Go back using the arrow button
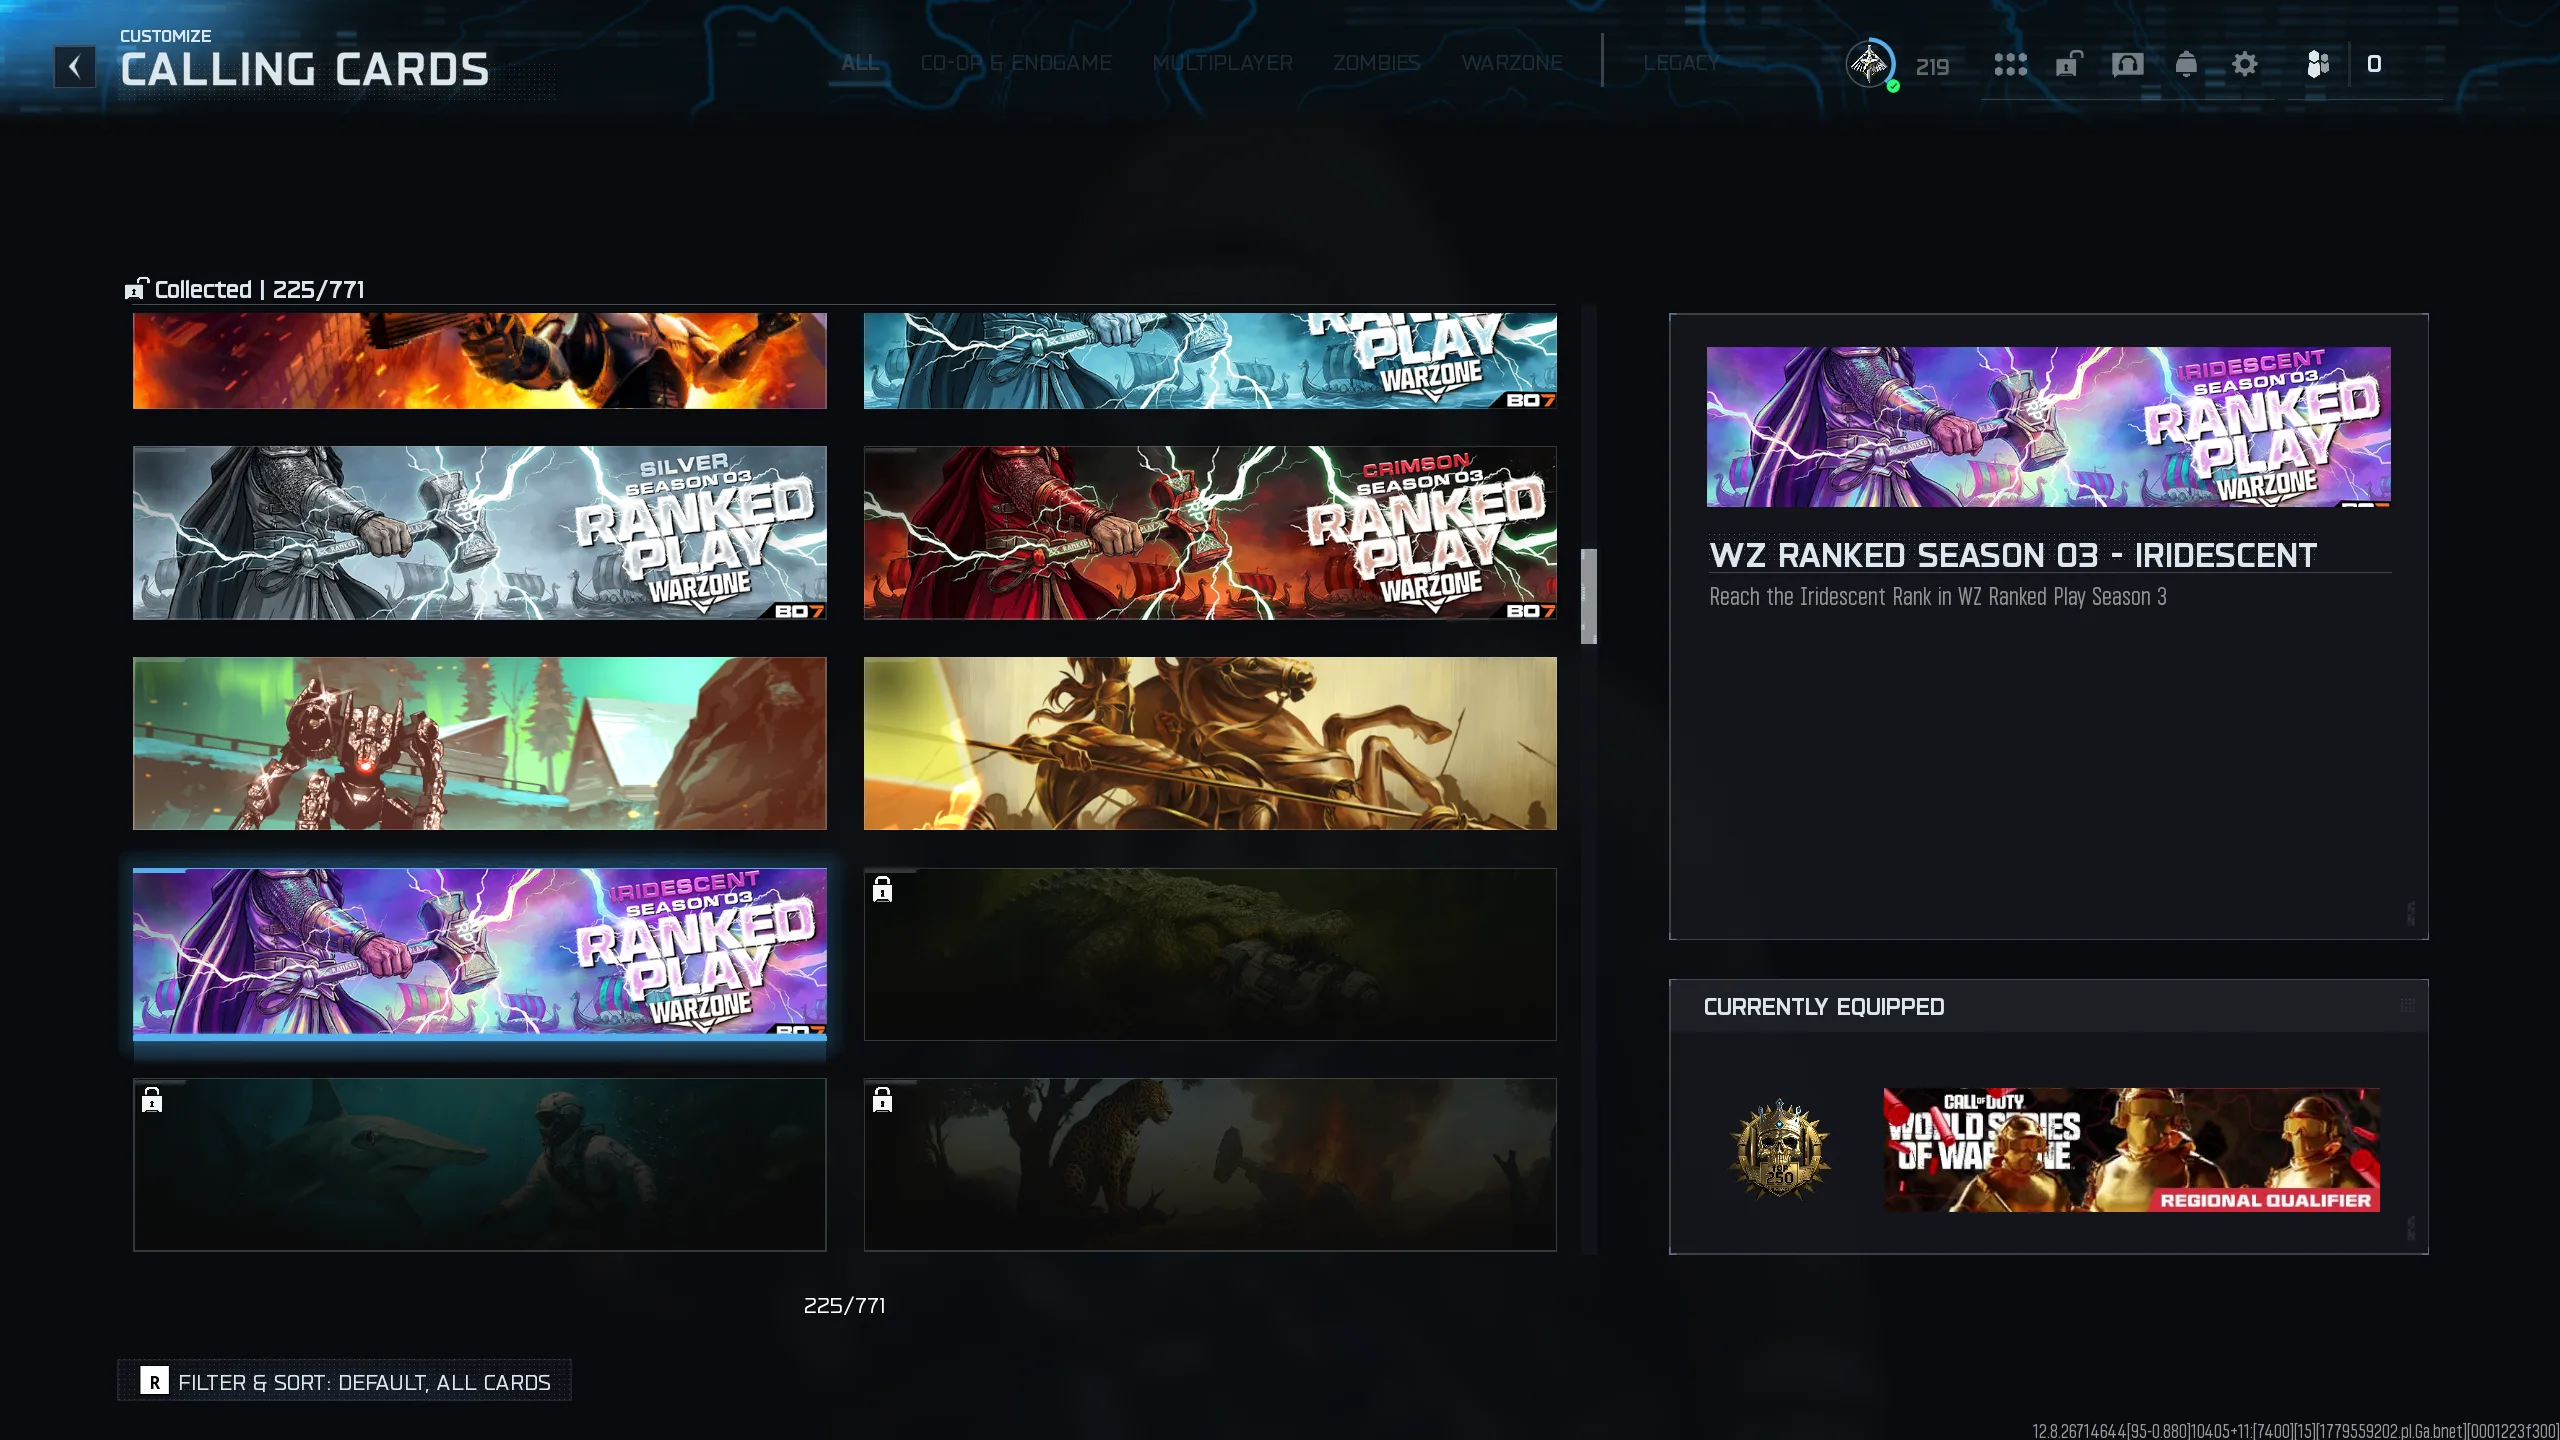Image resolution: width=2560 pixels, height=1440 pixels. pyautogui.click(x=75, y=67)
